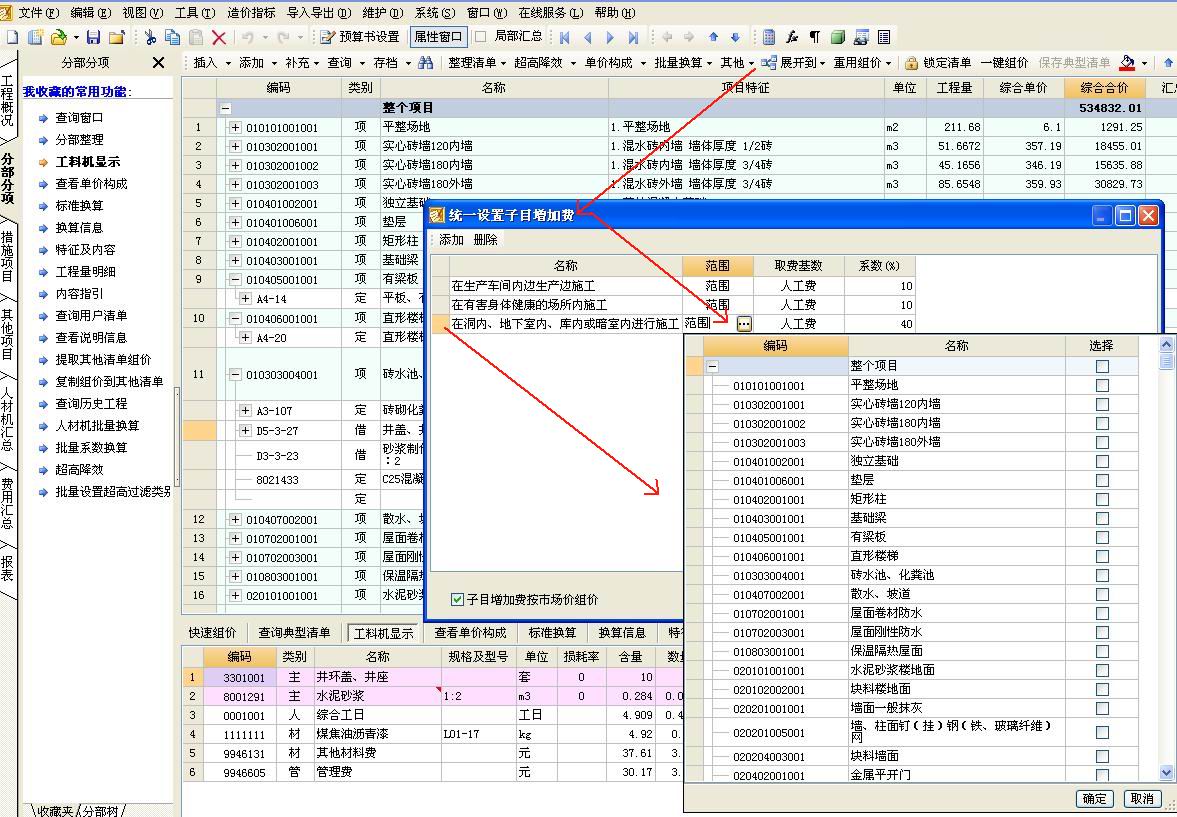This screenshot has width=1177, height=817.
Task: Click the paragraph mark icon
Action: point(814,37)
